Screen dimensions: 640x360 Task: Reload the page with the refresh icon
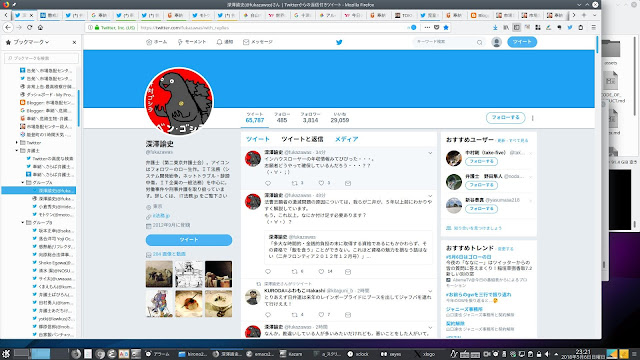click(29, 27)
